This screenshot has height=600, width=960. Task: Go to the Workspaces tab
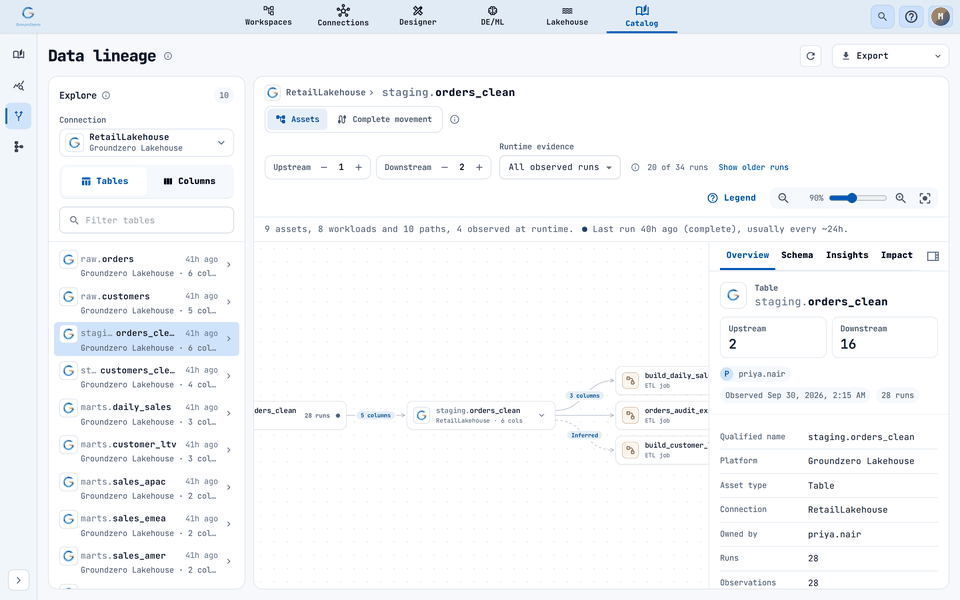point(268,17)
